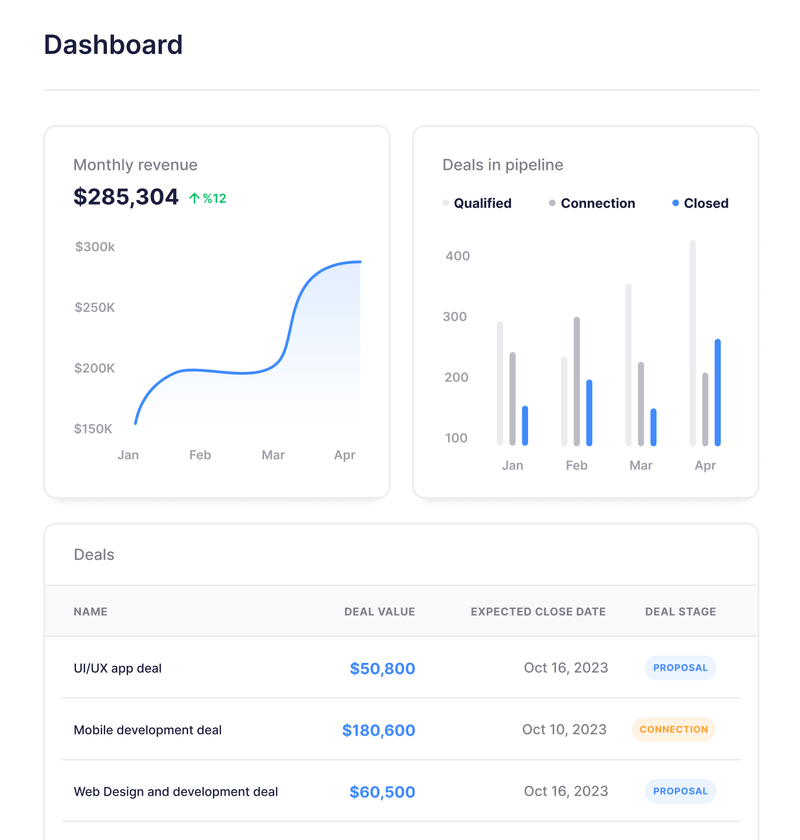Sort by the DEAL VALUE column header
Screen dimensions: 800x840
coord(379,612)
